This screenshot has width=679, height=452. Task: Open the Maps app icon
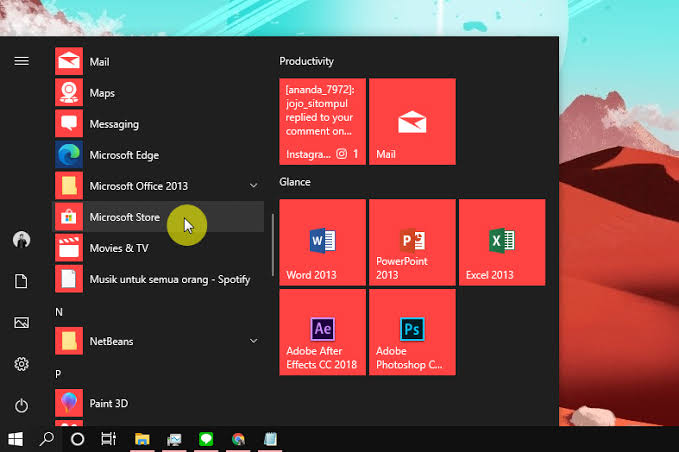tap(69, 93)
